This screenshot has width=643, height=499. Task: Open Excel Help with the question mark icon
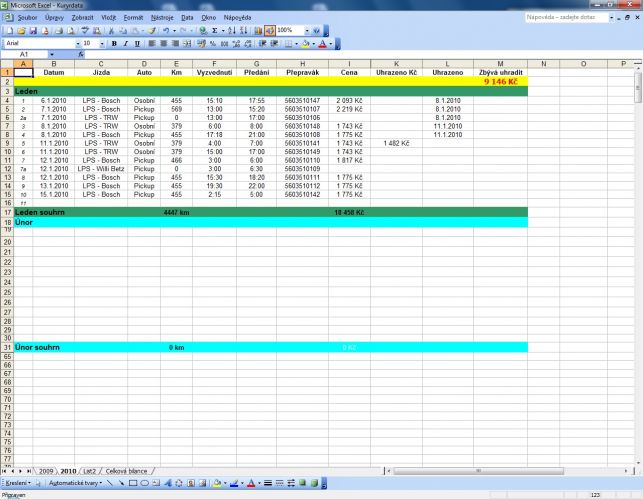[x=316, y=31]
